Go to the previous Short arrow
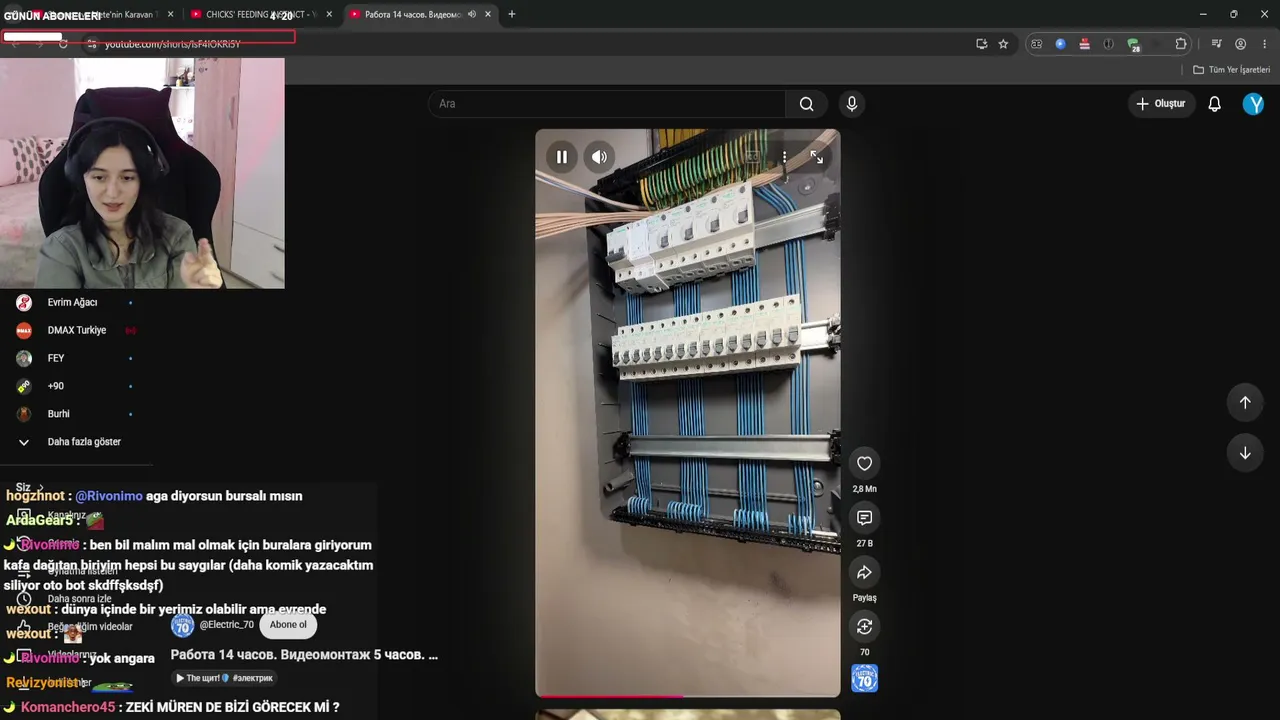The height and width of the screenshot is (720, 1280). pos(1245,402)
